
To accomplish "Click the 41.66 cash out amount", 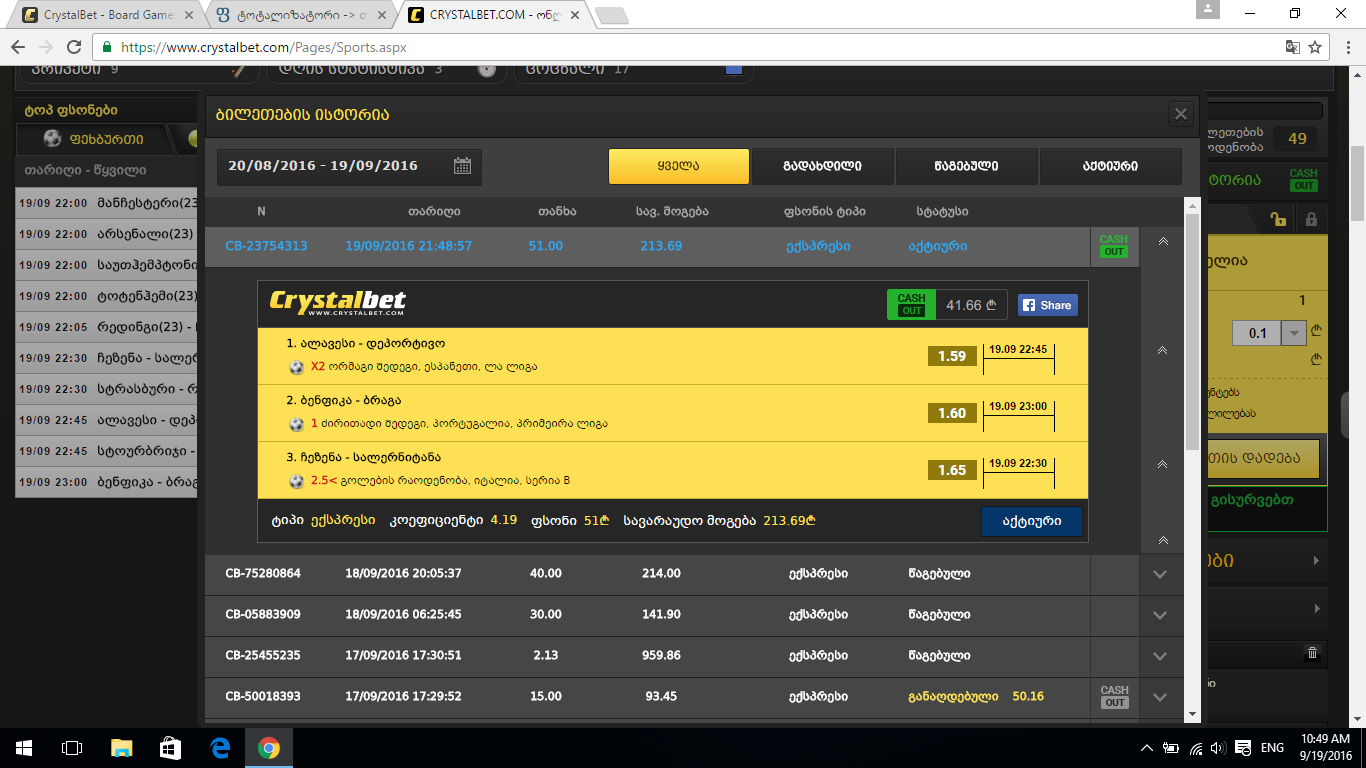I will (970, 305).
